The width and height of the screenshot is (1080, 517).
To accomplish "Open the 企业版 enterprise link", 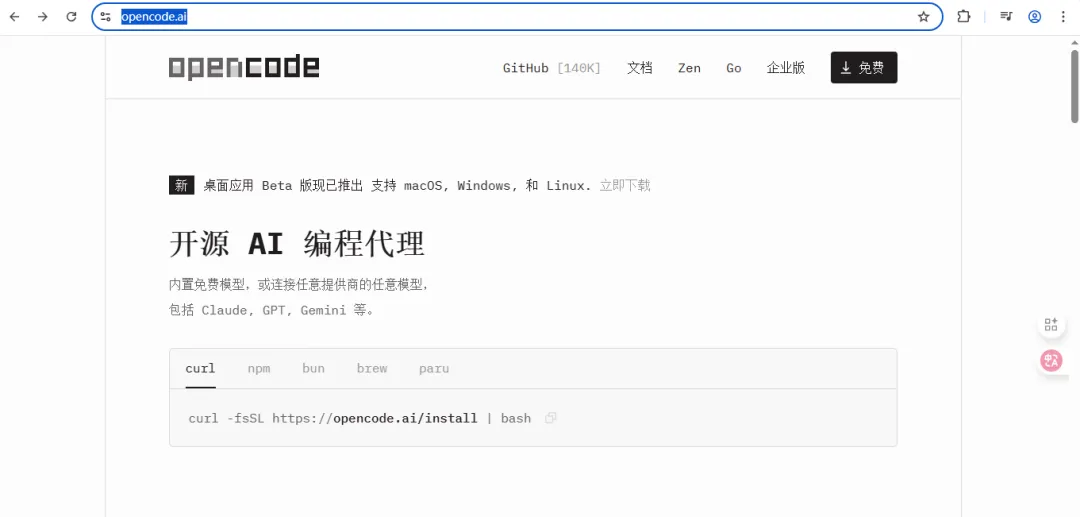I will tap(786, 68).
